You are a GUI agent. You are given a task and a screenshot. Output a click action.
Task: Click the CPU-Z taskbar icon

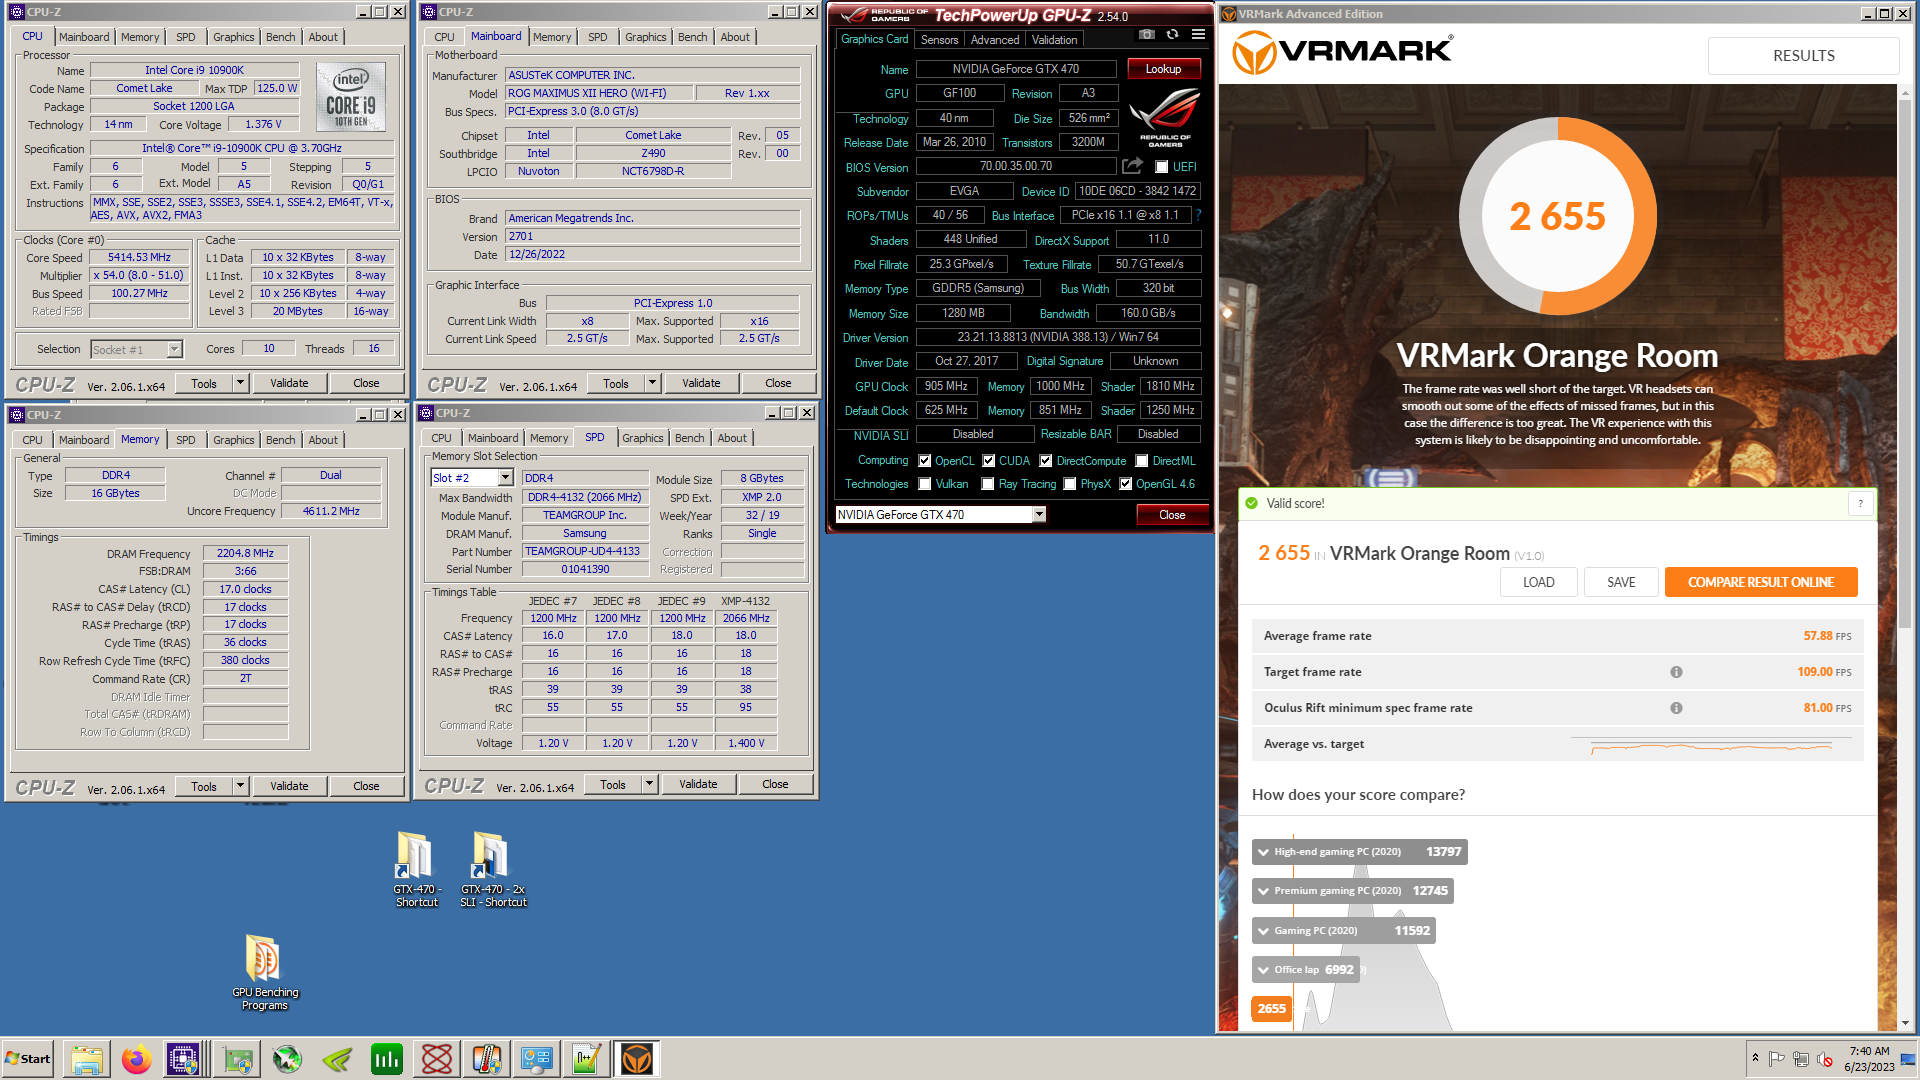tap(184, 1059)
